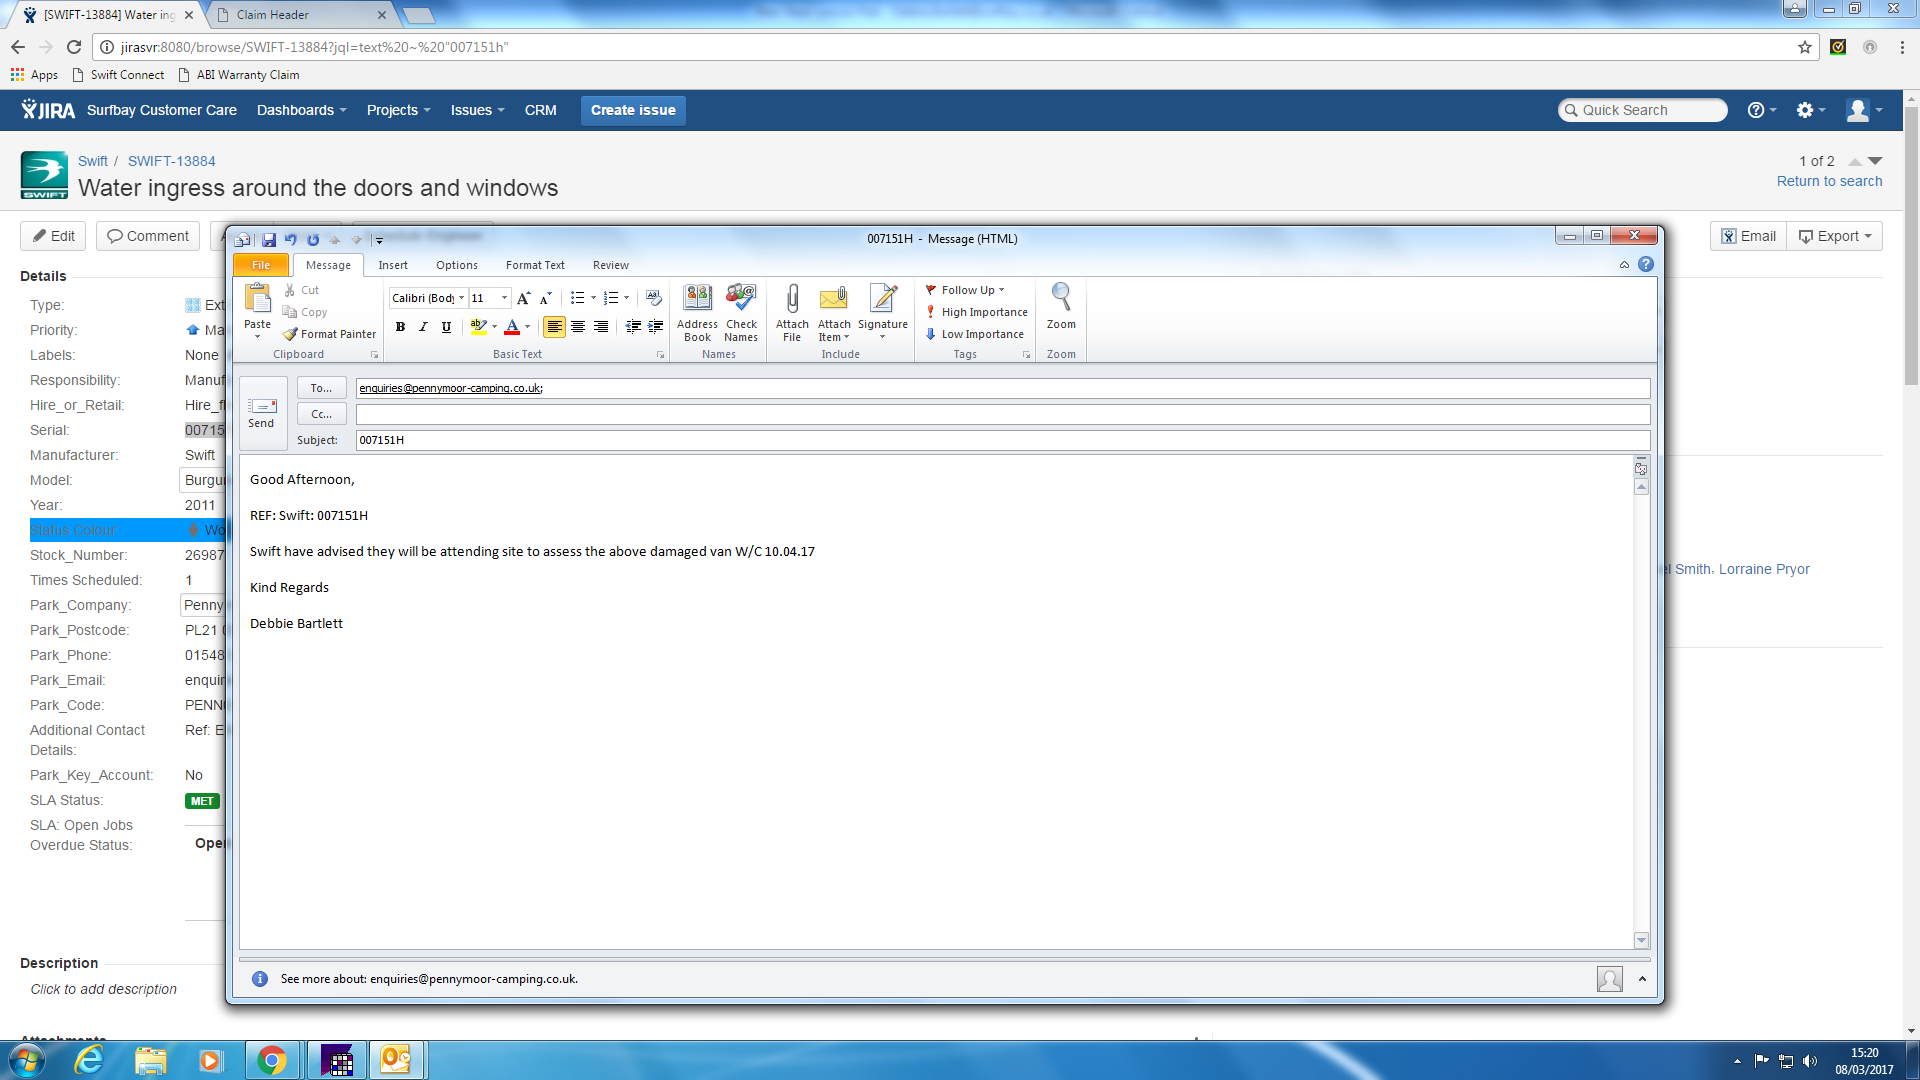Mark the message as High Importance

point(977,312)
